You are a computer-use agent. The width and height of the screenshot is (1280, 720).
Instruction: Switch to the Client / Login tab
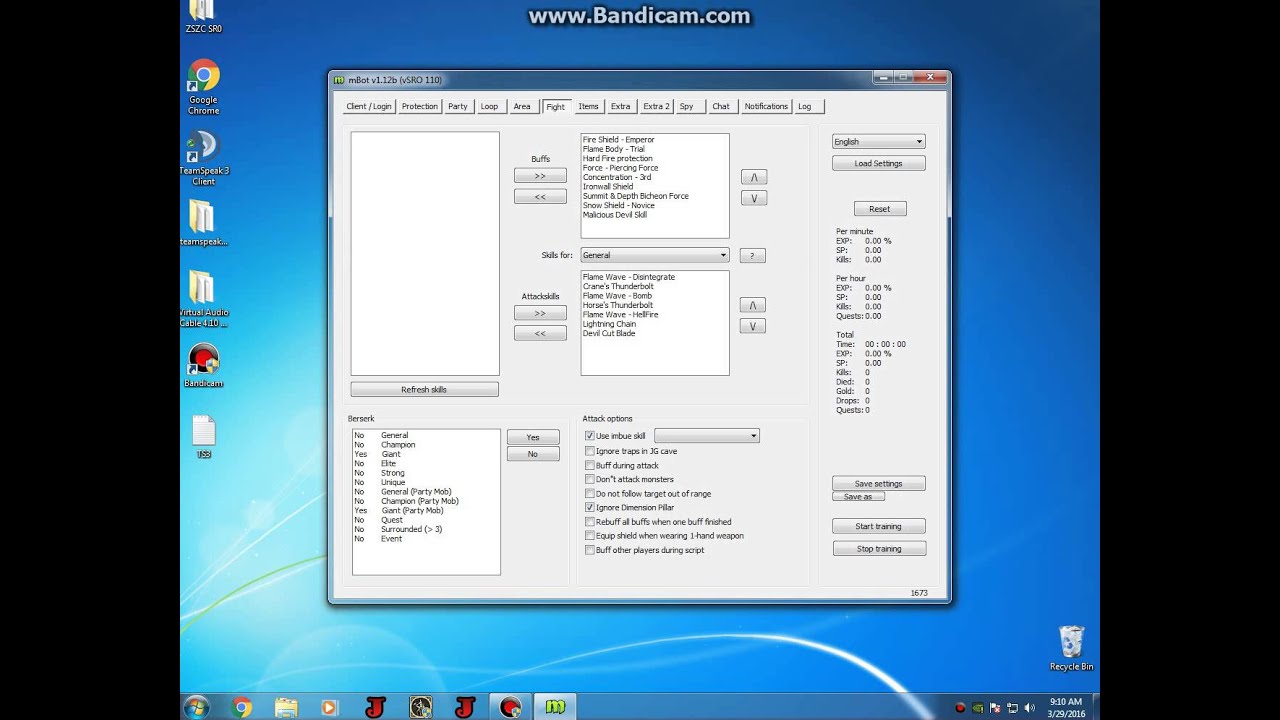click(369, 106)
